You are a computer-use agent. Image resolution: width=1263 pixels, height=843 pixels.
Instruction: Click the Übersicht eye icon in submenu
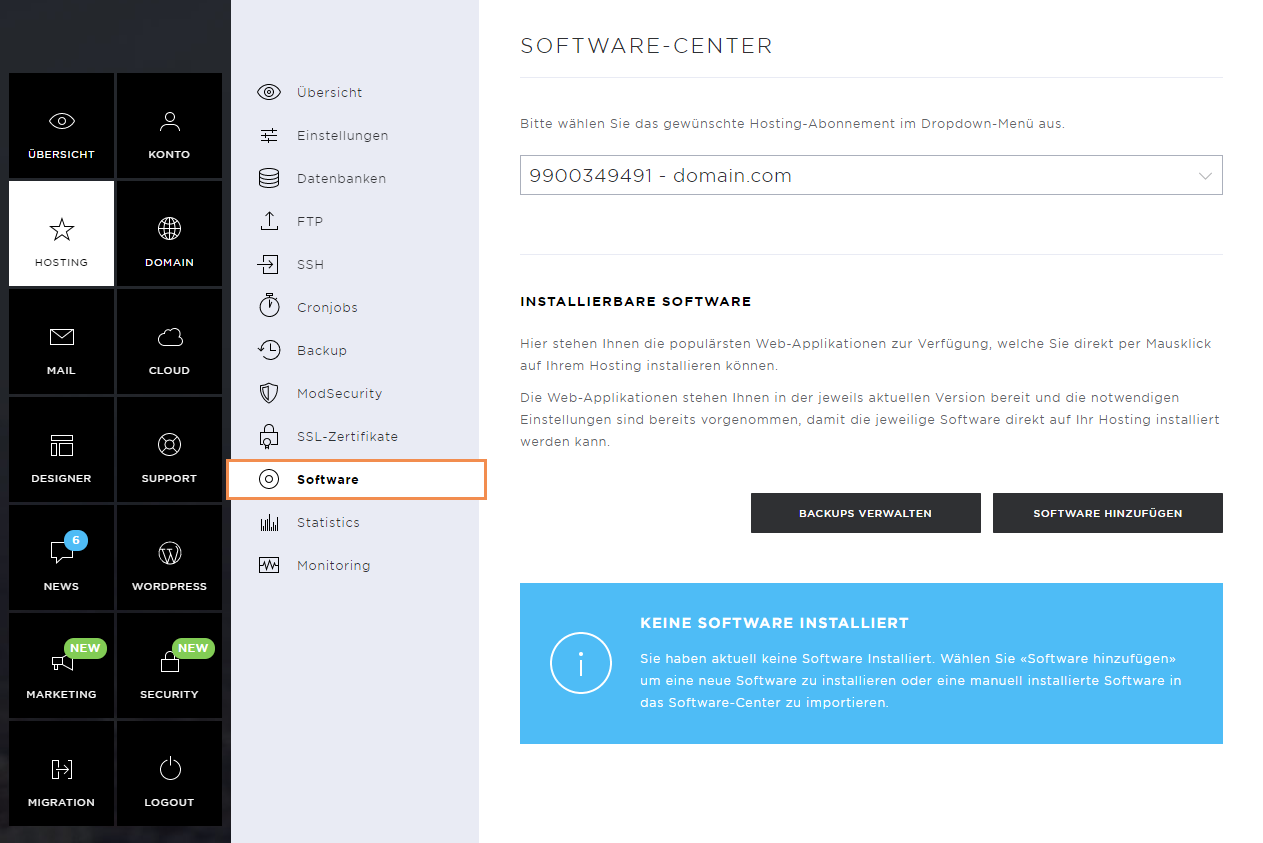[x=269, y=92]
